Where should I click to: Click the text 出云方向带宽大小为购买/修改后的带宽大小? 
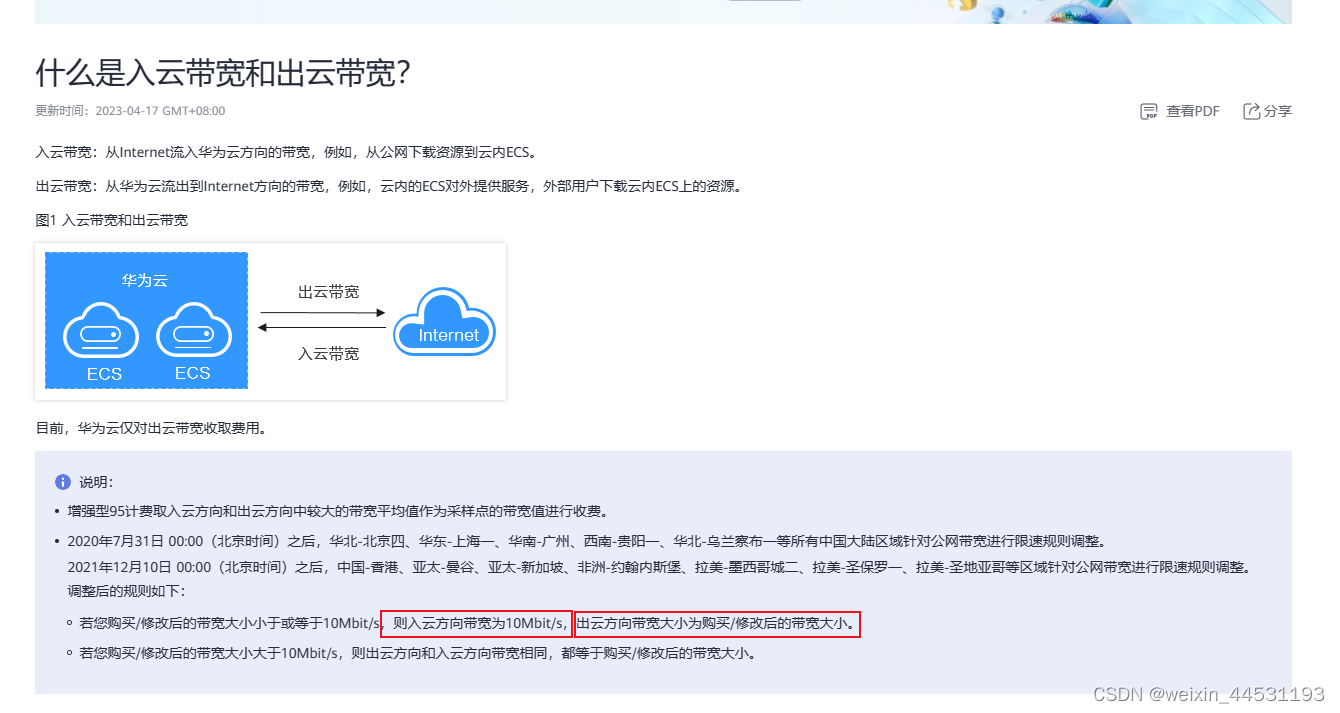tap(718, 624)
